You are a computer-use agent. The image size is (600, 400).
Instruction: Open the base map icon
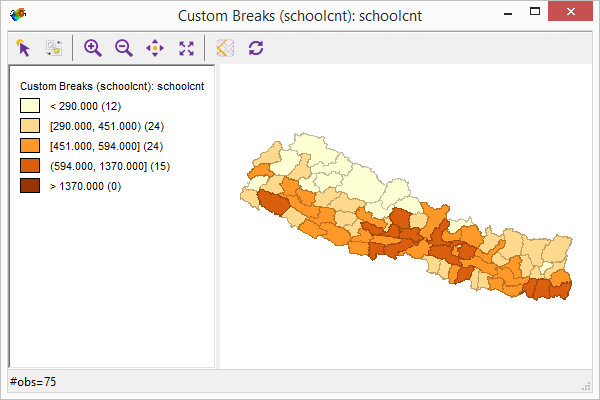pyautogui.click(x=225, y=48)
